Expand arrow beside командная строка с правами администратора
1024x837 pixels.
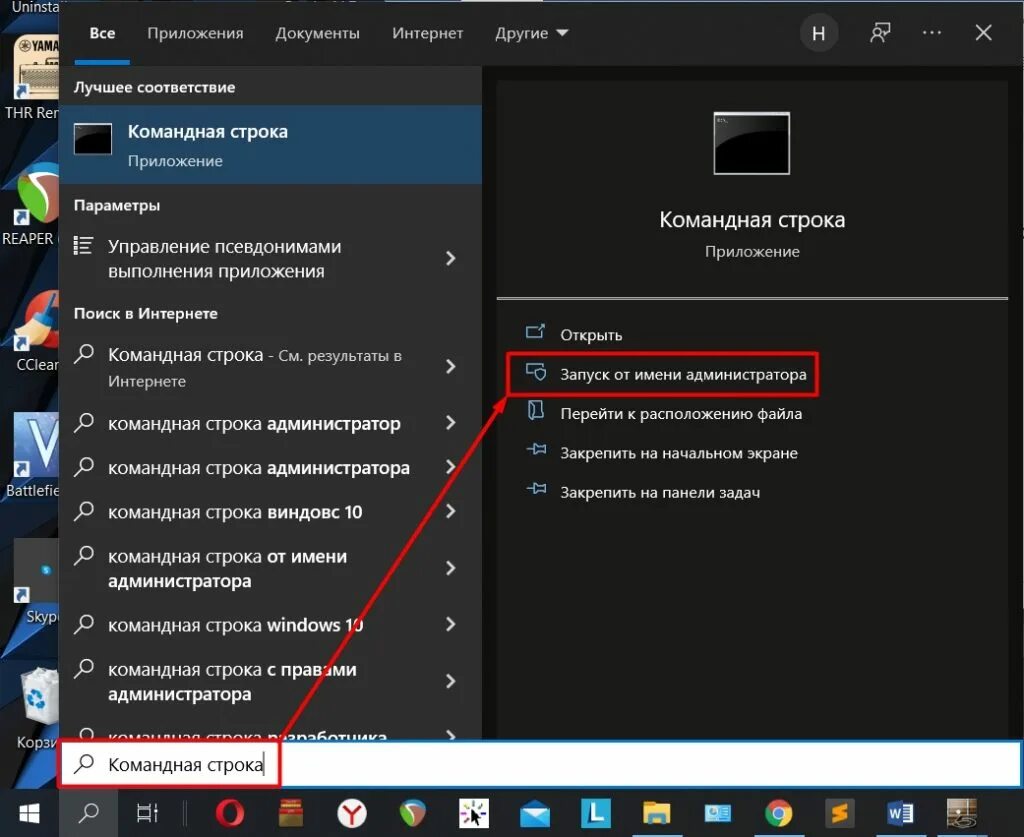pos(451,682)
